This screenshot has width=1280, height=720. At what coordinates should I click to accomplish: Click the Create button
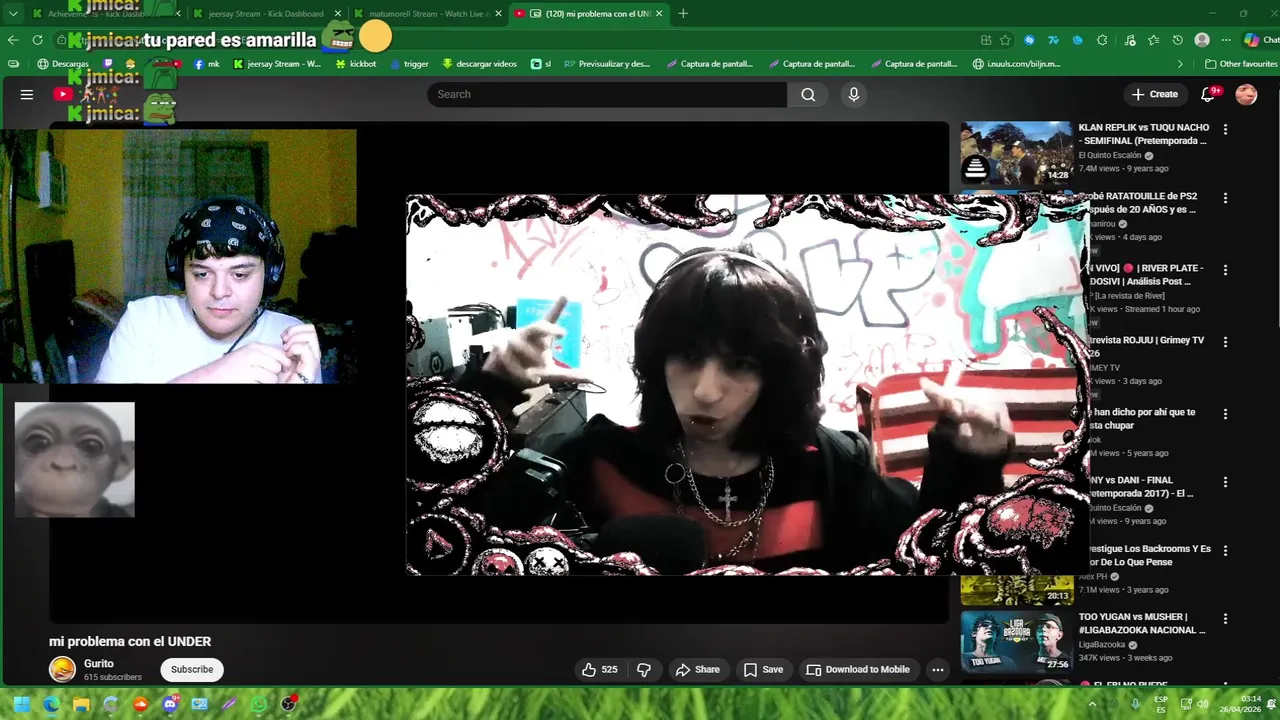(1155, 94)
